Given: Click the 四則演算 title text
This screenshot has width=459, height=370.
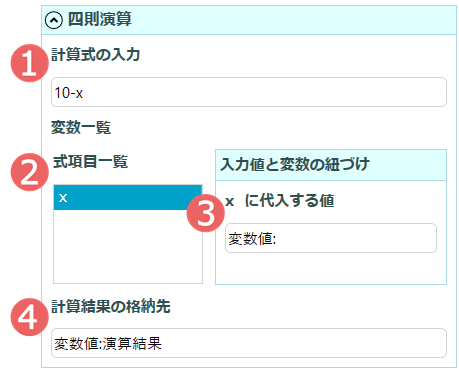Looking at the screenshot, I should coord(100,19).
